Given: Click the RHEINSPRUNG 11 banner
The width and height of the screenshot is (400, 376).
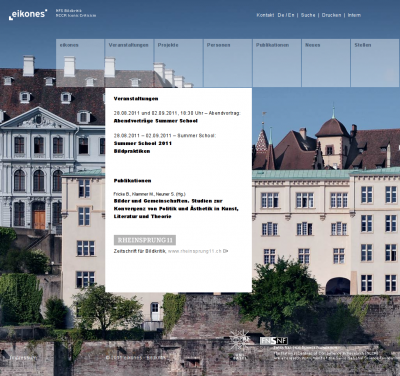Looking at the screenshot, I should coord(145,240).
